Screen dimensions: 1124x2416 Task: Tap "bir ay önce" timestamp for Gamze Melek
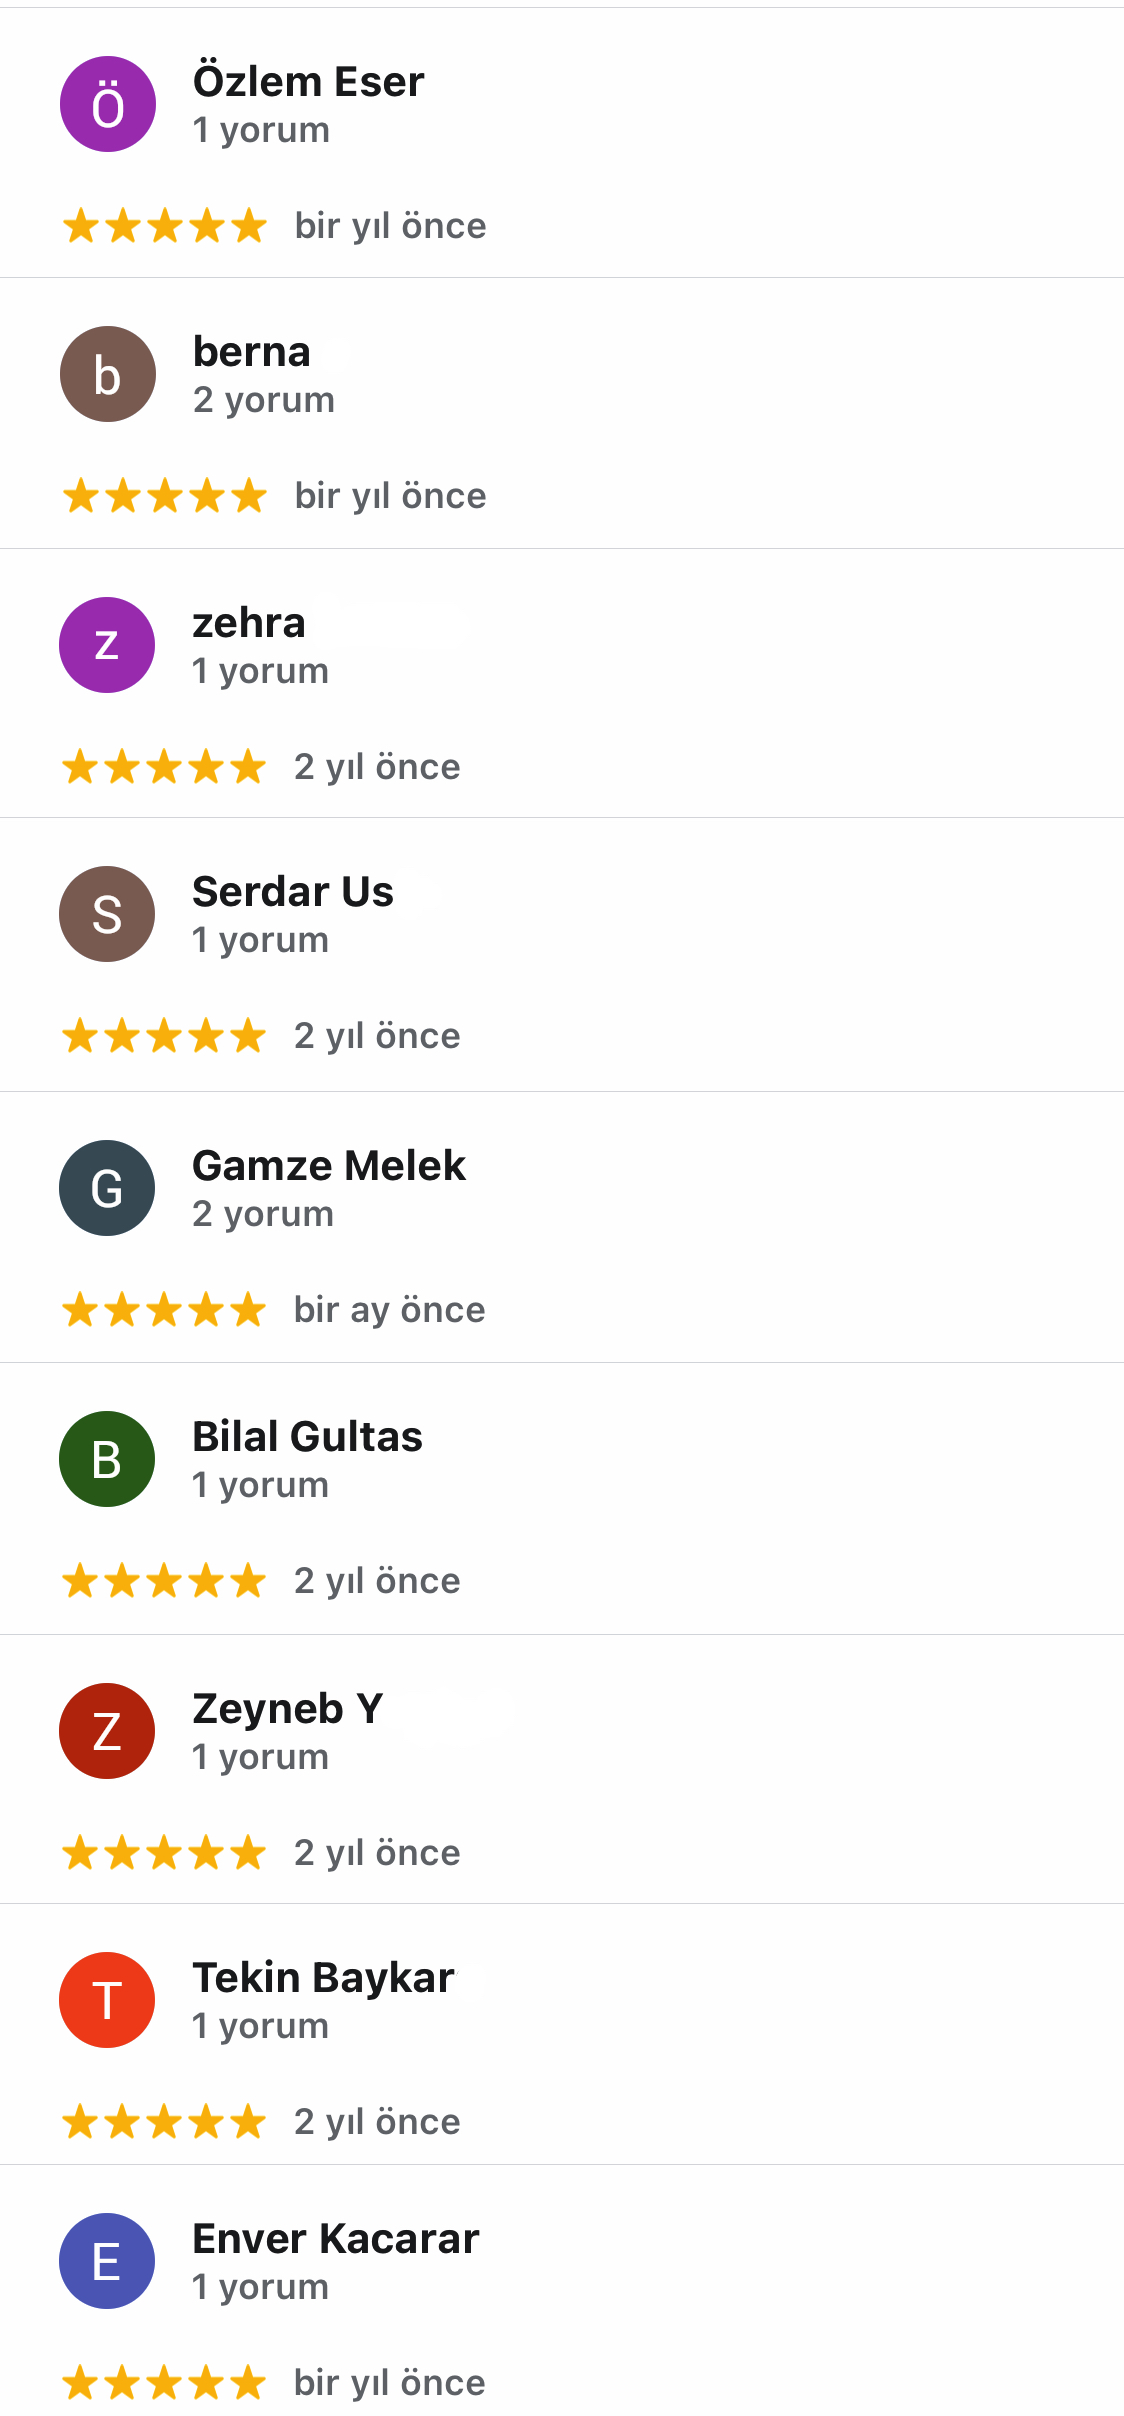click(x=389, y=1310)
